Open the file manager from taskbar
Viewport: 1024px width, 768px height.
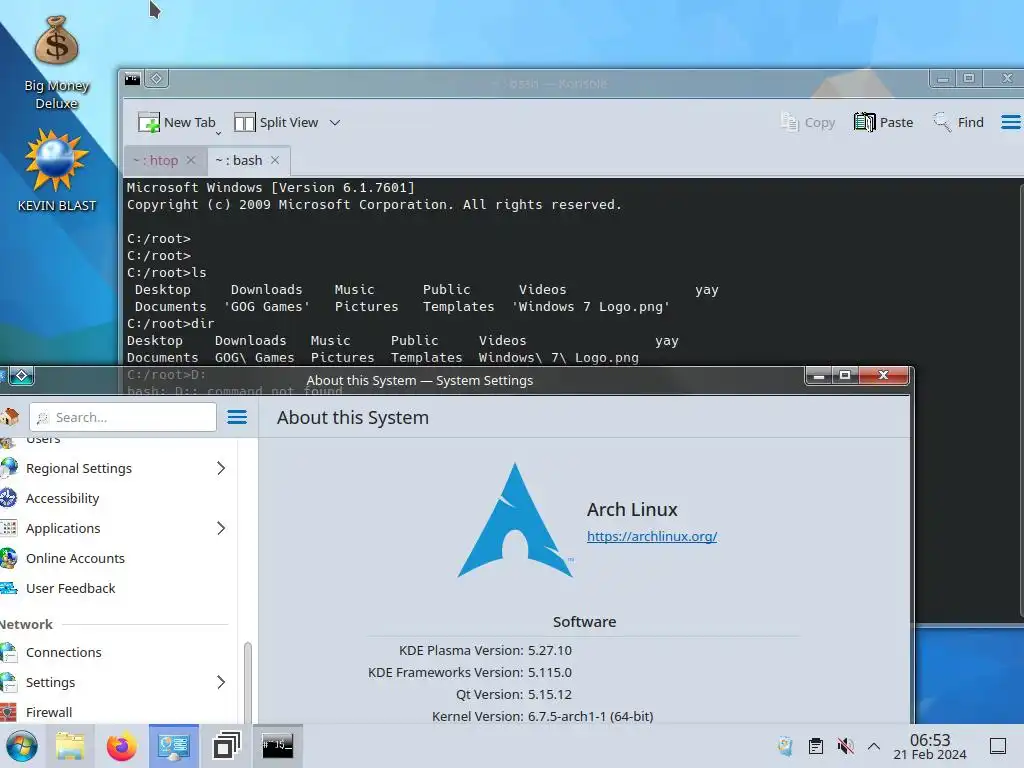point(71,746)
